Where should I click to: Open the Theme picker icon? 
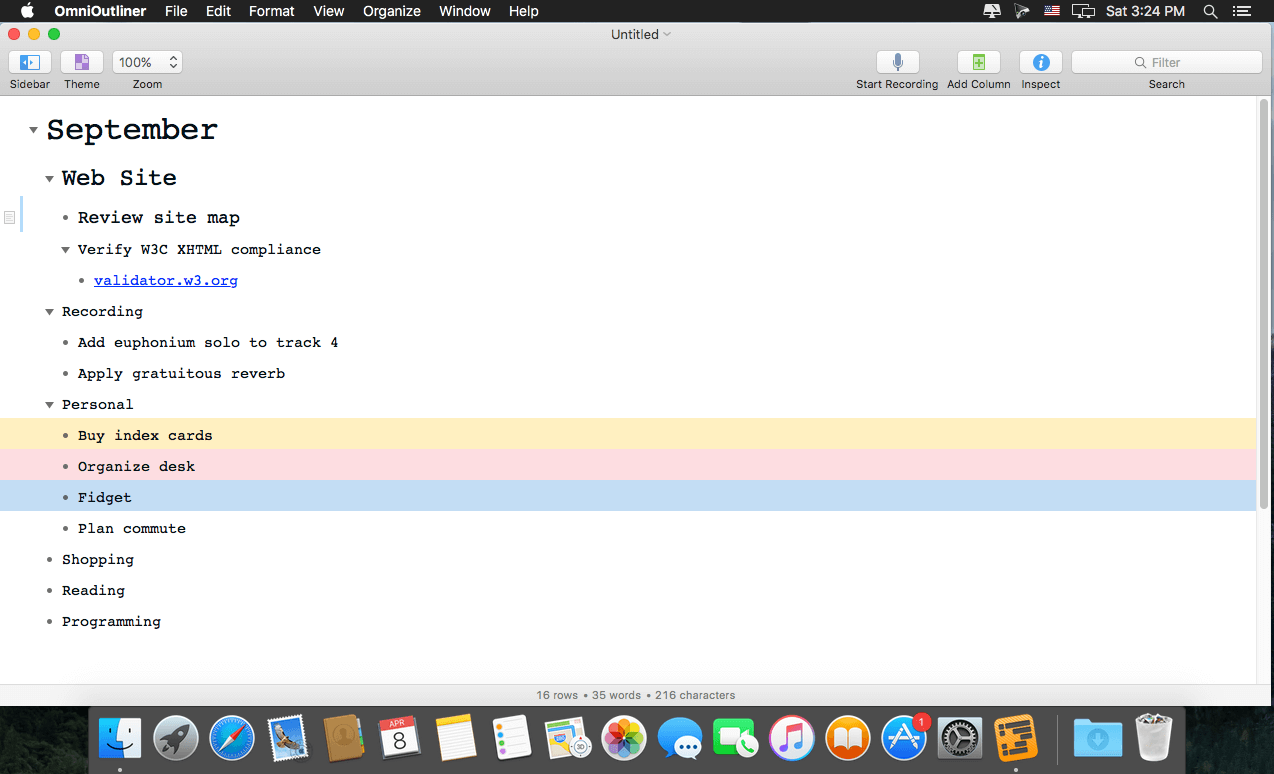(82, 62)
